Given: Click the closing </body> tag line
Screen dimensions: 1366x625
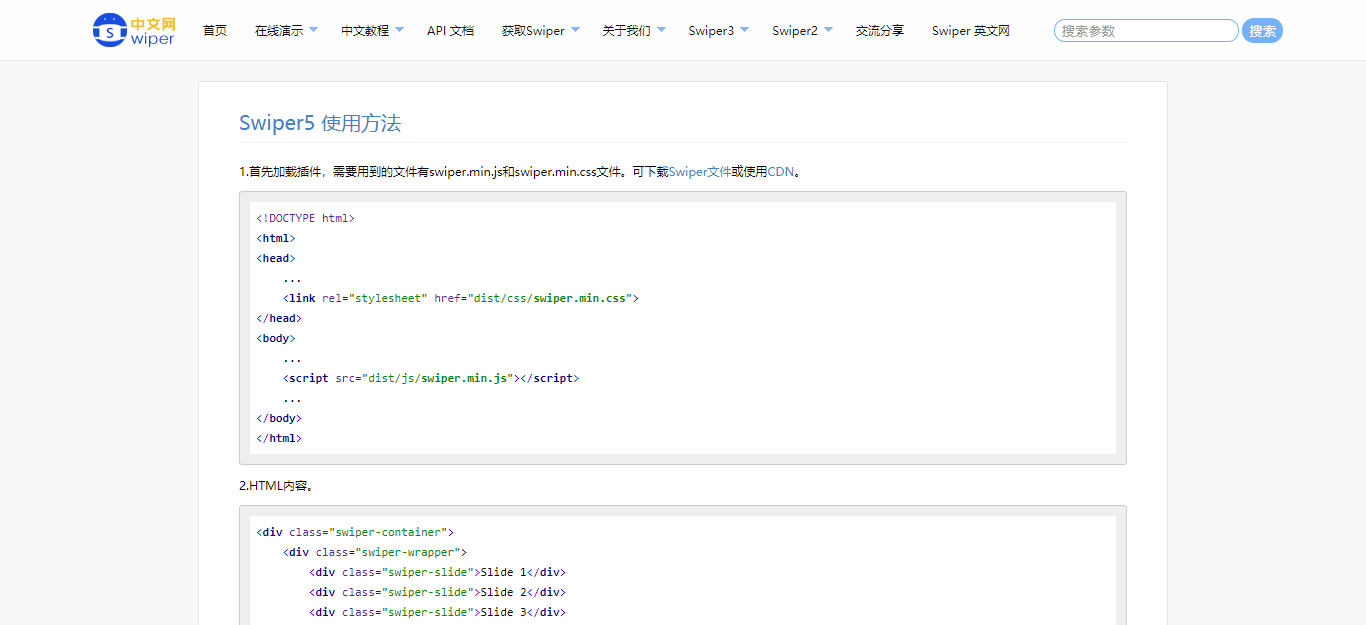Looking at the screenshot, I should (279, 418).
